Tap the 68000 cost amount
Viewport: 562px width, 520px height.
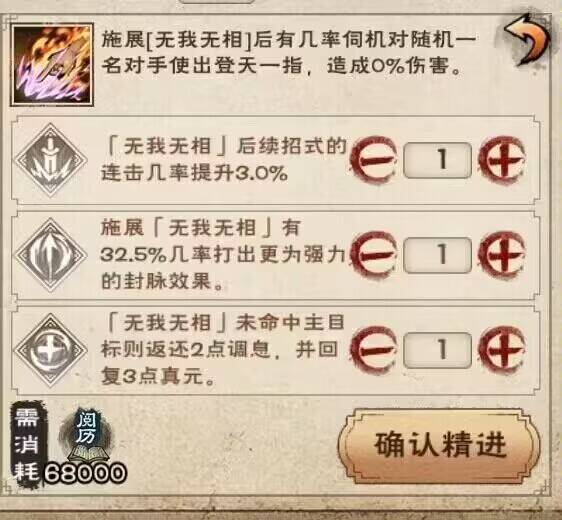tap(85, 473)
